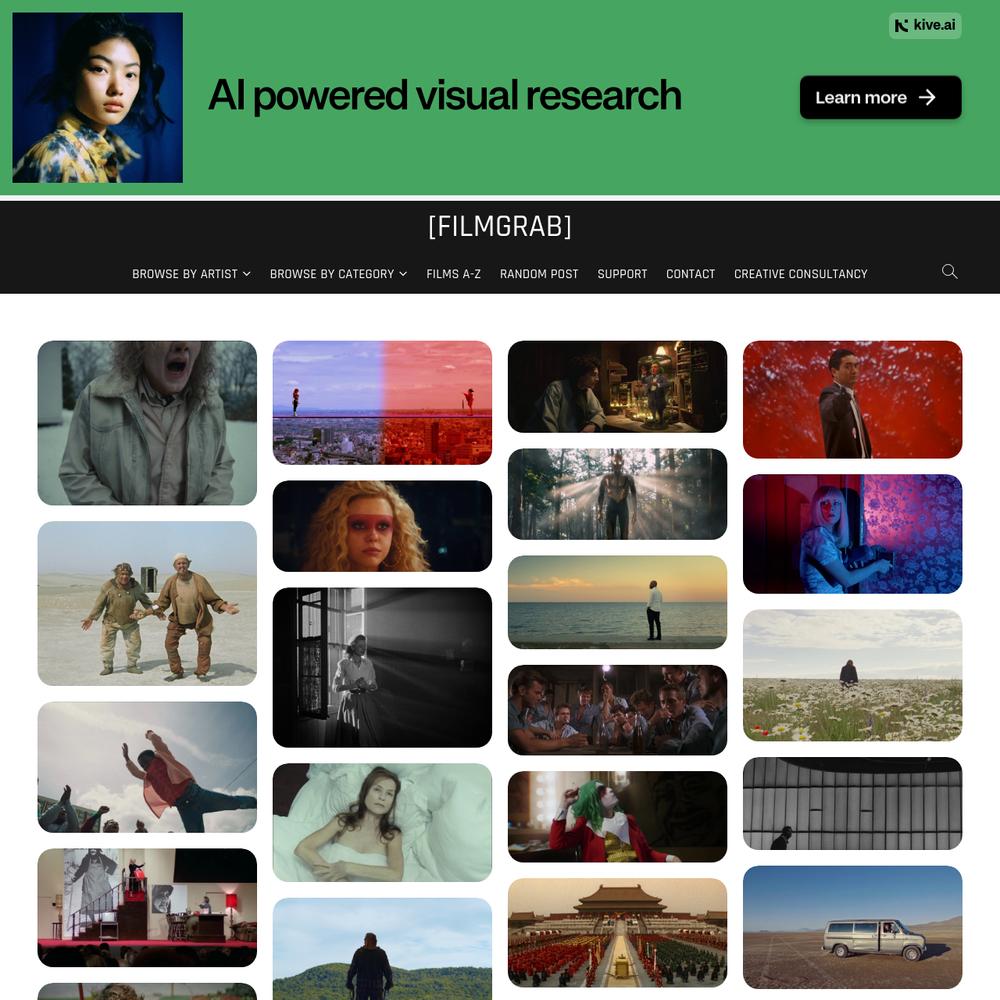Open the dim shop interior still
The width and height of the screenshot is (1000, 1000).
tap(617, 386)
